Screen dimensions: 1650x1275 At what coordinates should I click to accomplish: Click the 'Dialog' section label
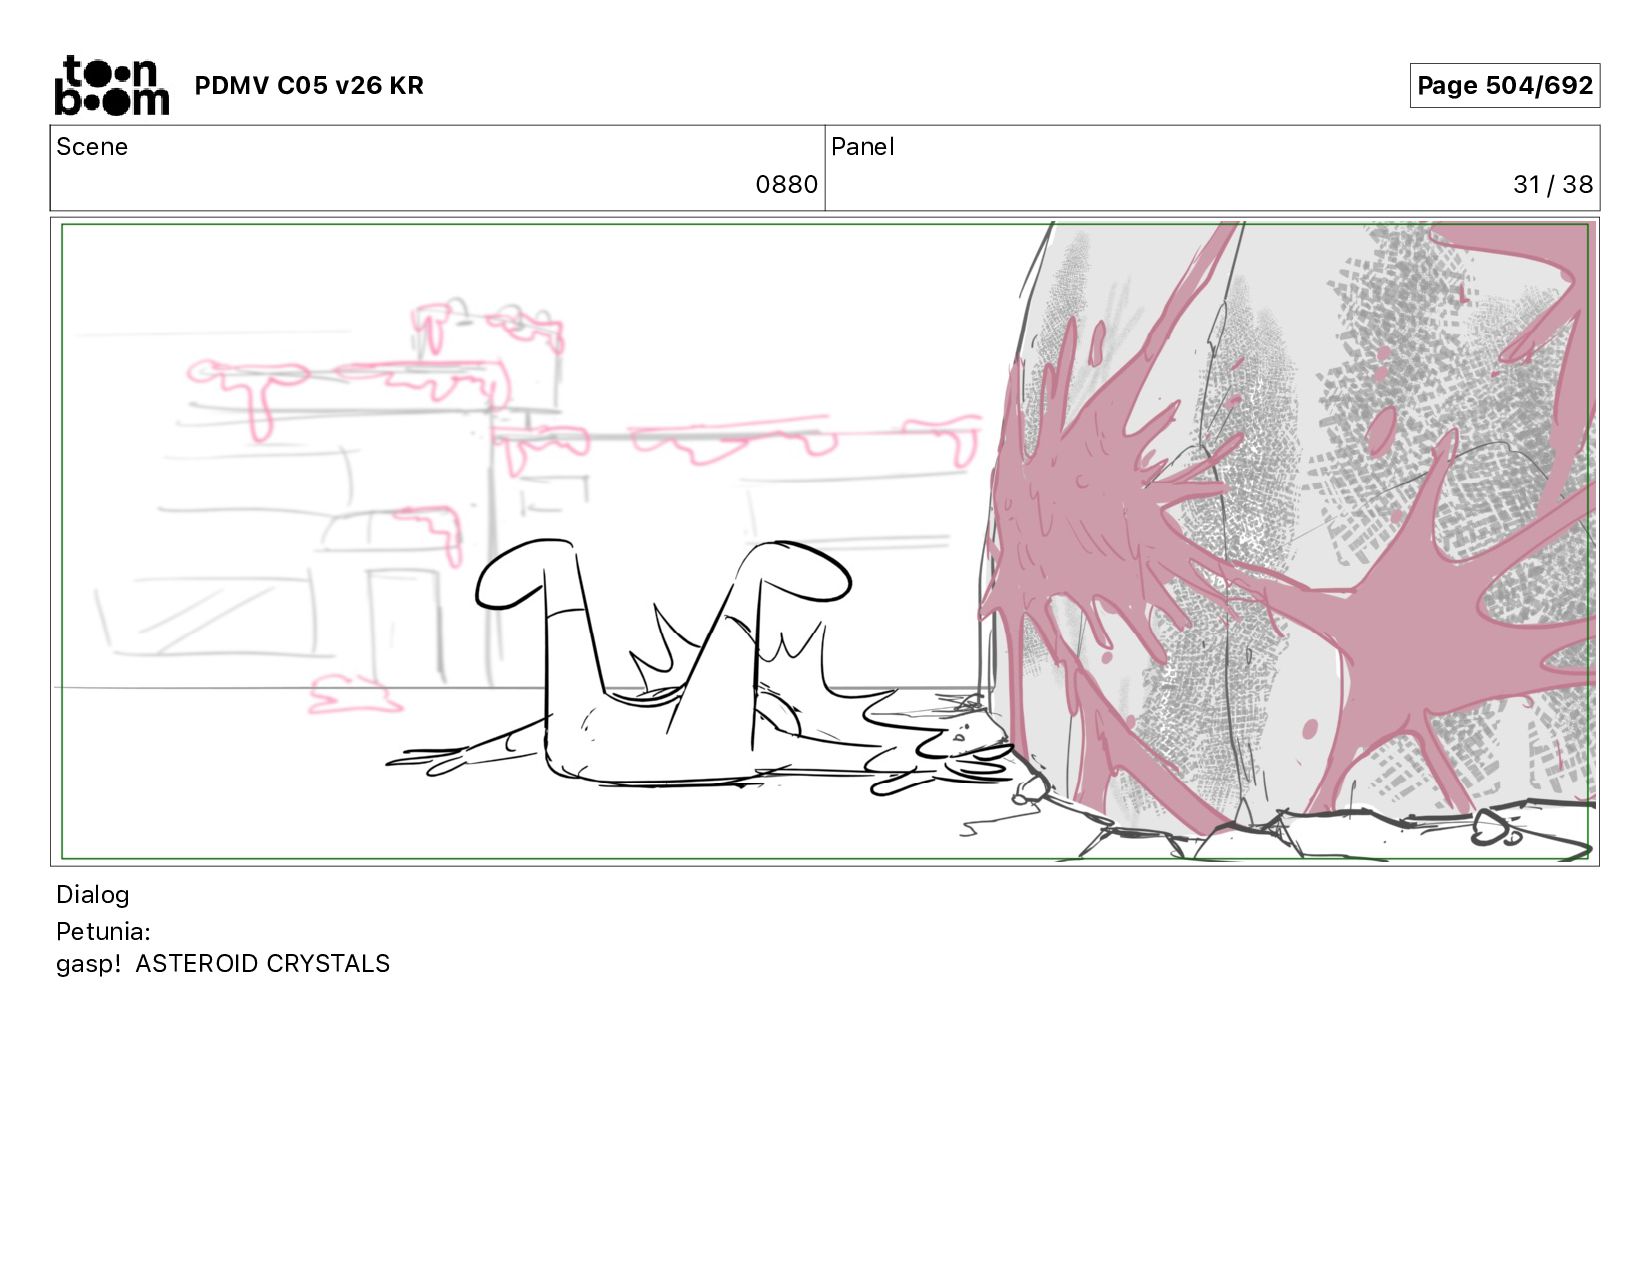pyautogui.click(x=93, y=895)
